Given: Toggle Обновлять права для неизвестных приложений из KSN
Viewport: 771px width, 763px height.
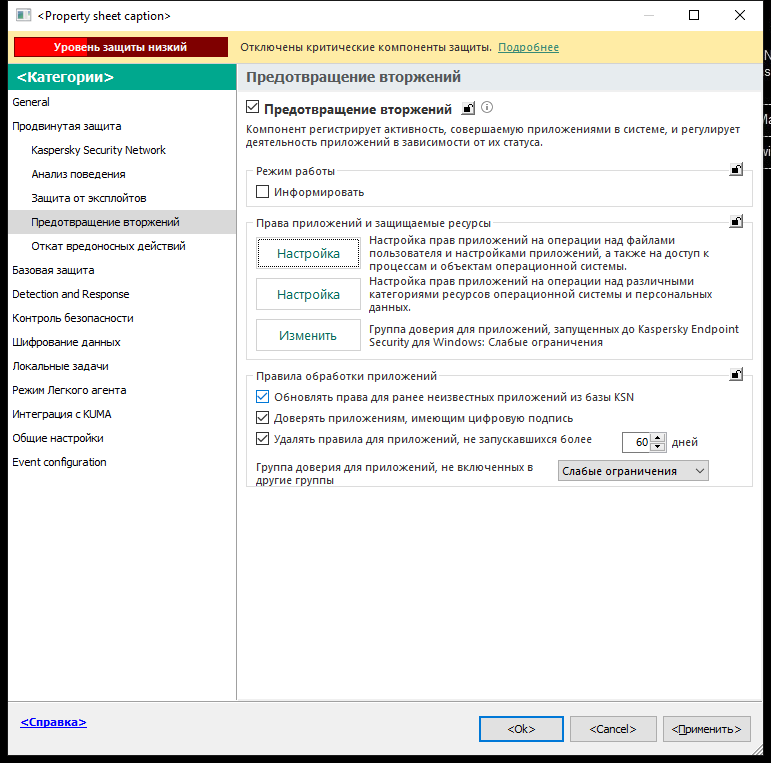Looking at the screenshot, I should point(263,397).
